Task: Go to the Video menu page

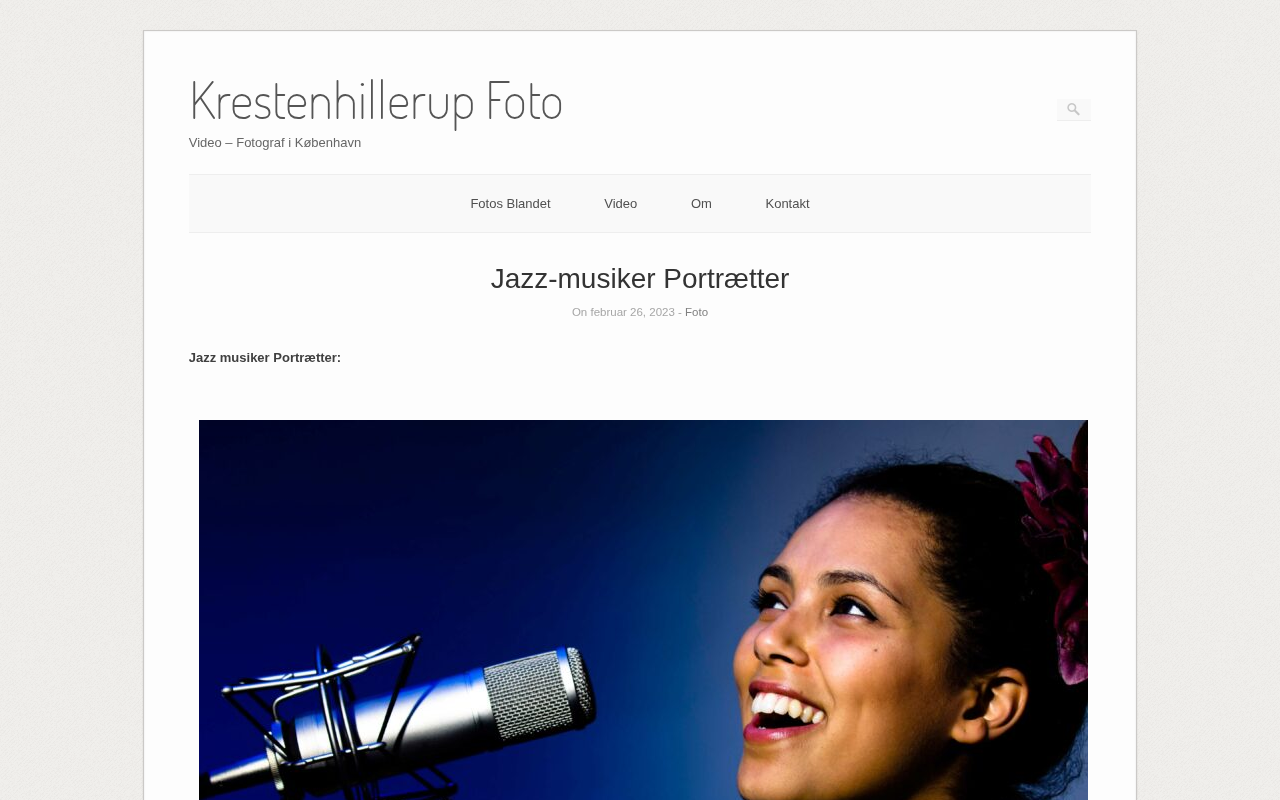Action: (620, 204)
